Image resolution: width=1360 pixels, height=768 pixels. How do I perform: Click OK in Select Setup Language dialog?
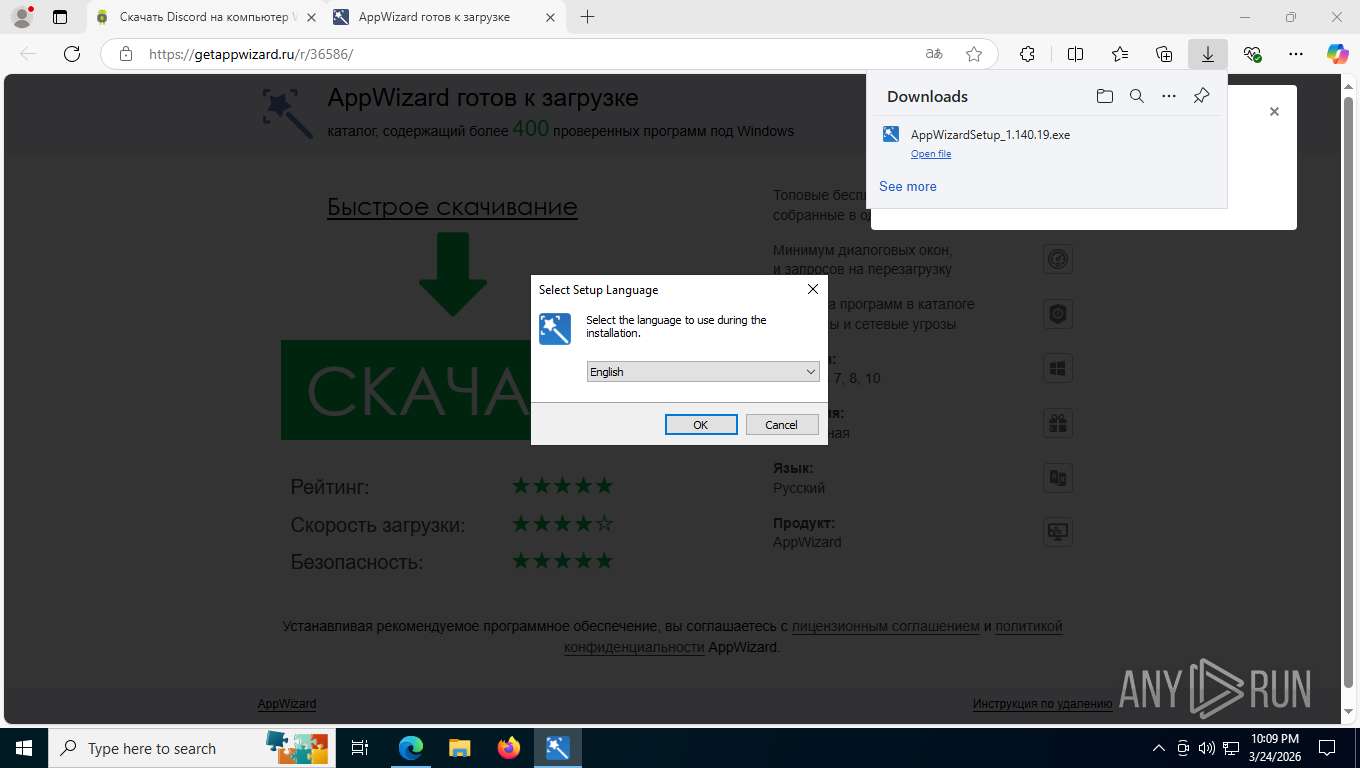tap(701, 425)
